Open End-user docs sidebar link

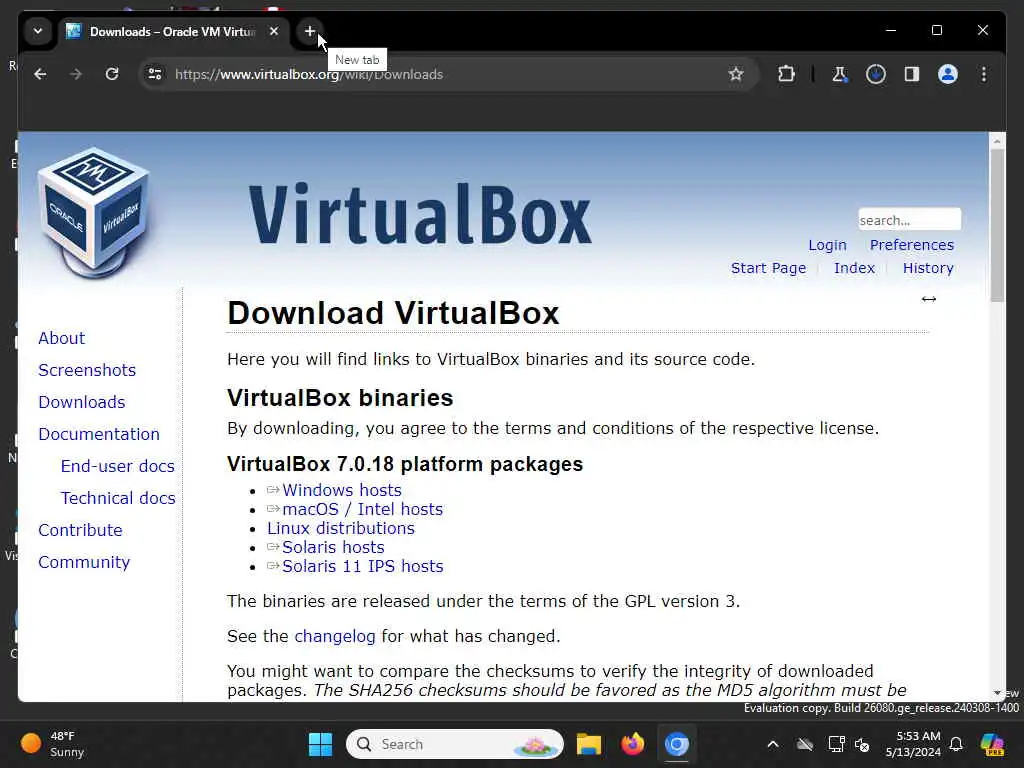[118, 466]
